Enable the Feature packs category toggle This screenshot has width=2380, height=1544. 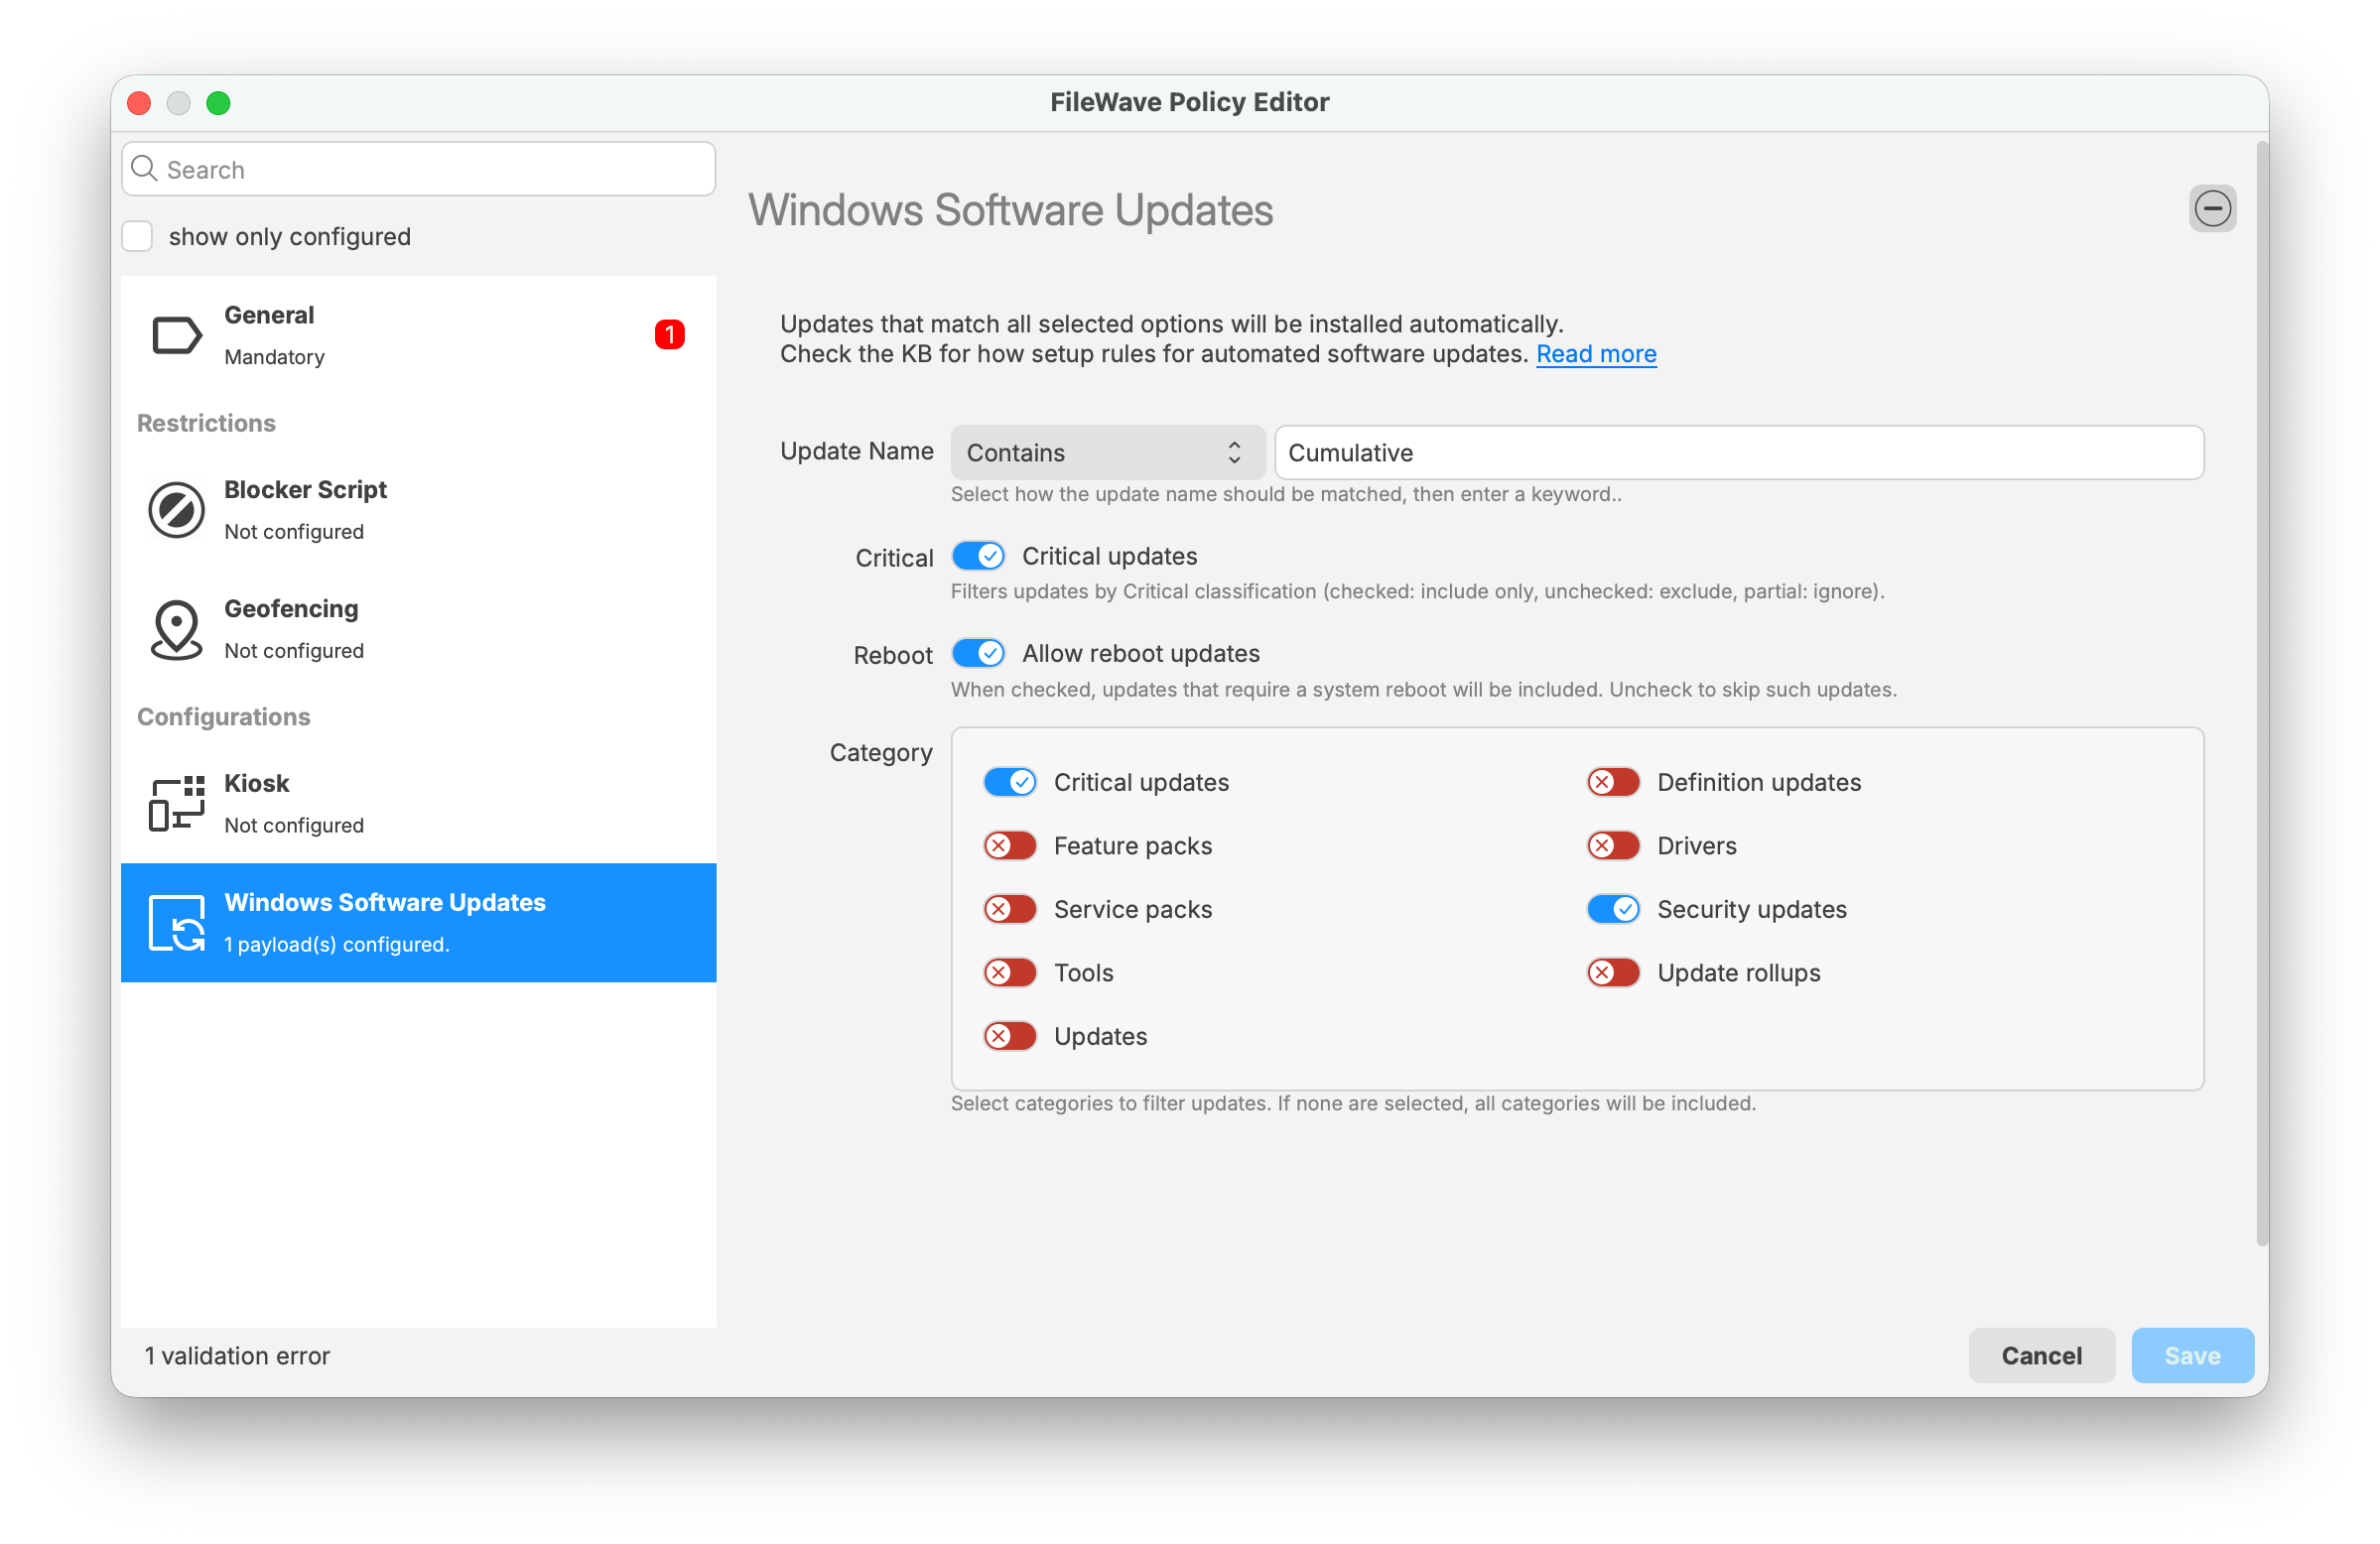1010,846
